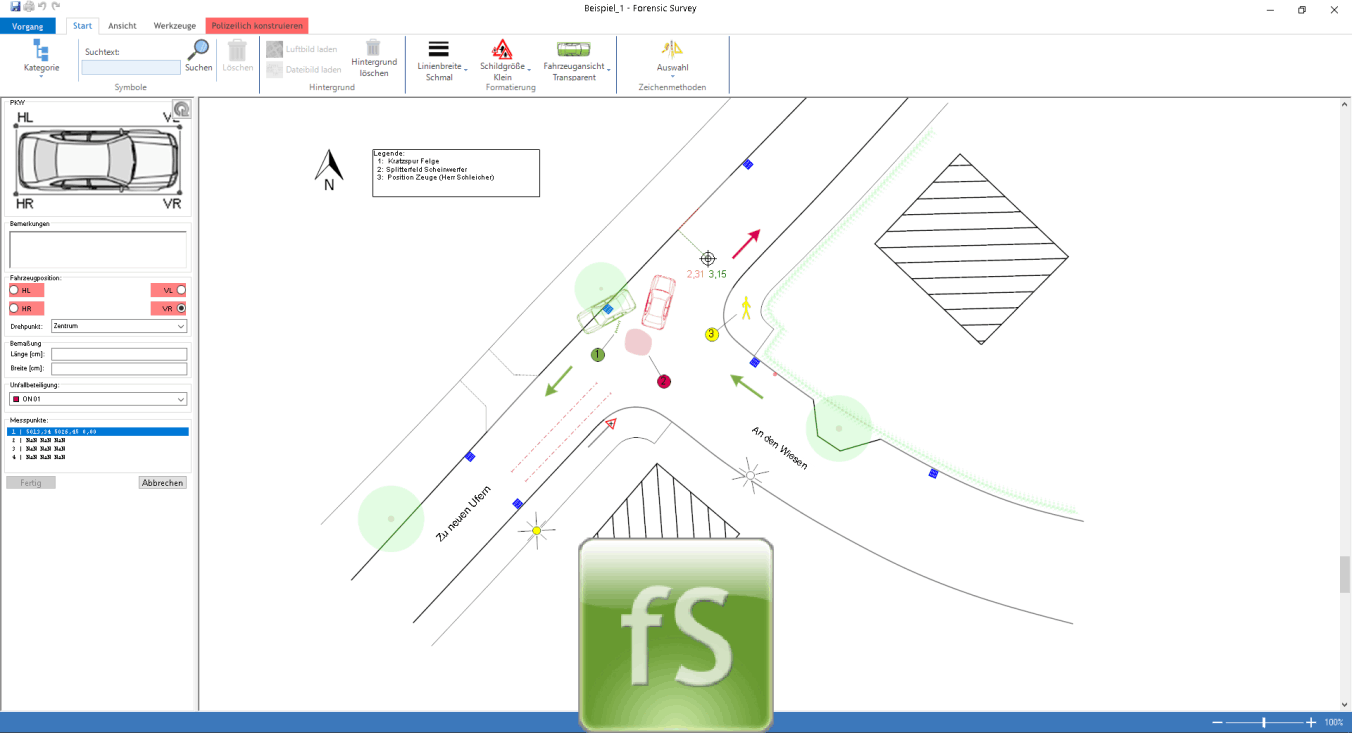This screenshot has width=1352, height=733.
Task: Open the Kategorie tree menu
Action: click(x=41, y=56)
